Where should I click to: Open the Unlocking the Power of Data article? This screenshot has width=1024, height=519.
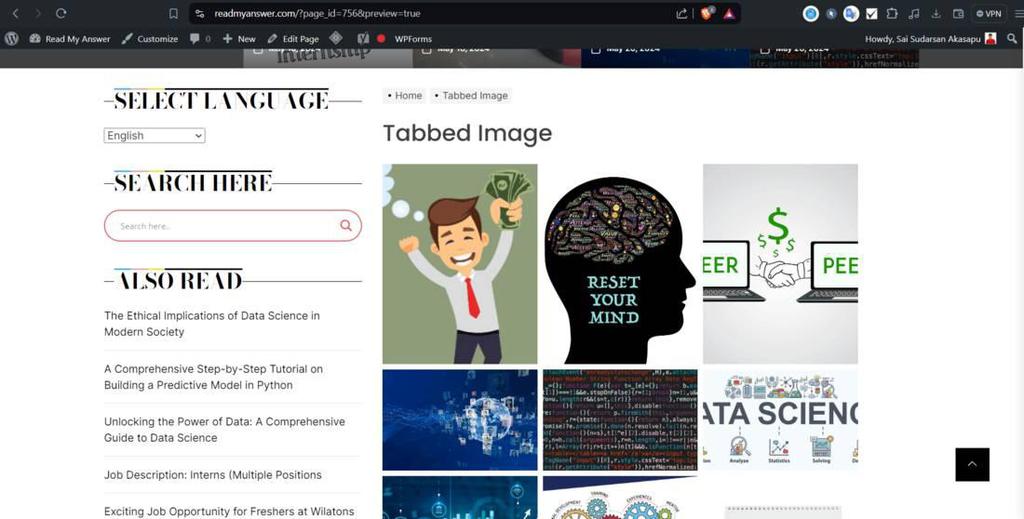(x=225, y=430)
